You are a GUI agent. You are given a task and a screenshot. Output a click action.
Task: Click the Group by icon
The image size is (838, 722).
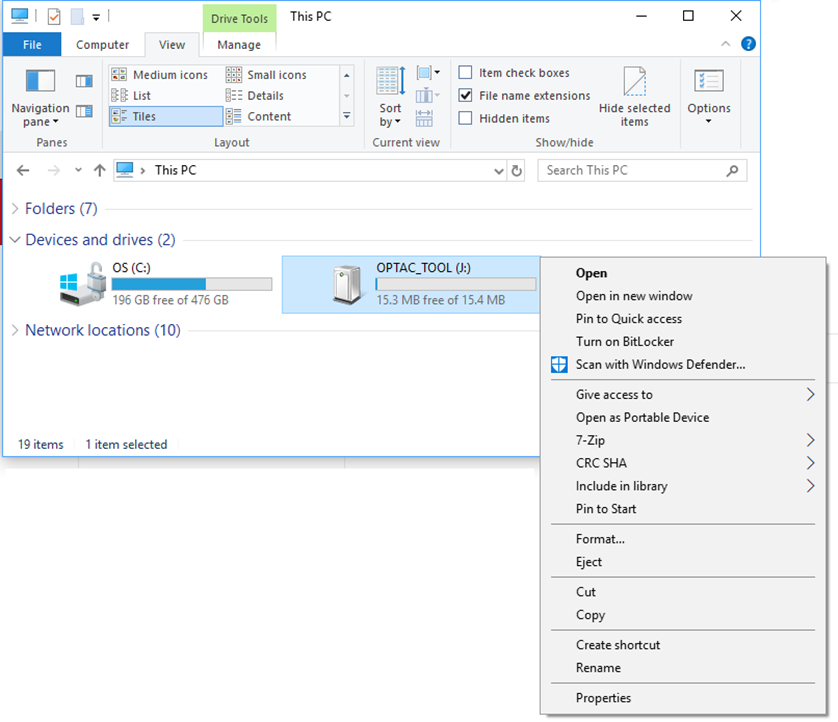pos(428,72)
